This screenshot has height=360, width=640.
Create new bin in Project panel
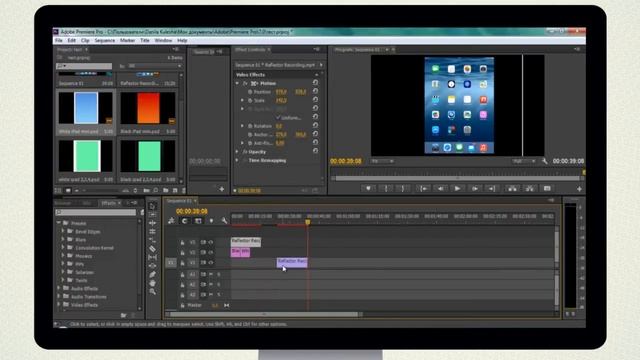tap(166, 191)
